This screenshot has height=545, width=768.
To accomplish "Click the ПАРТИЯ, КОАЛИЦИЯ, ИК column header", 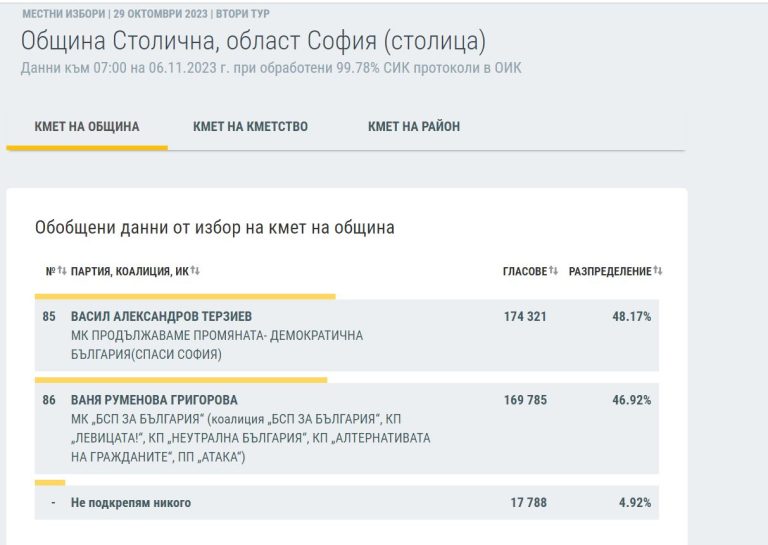I will point(130,271).
